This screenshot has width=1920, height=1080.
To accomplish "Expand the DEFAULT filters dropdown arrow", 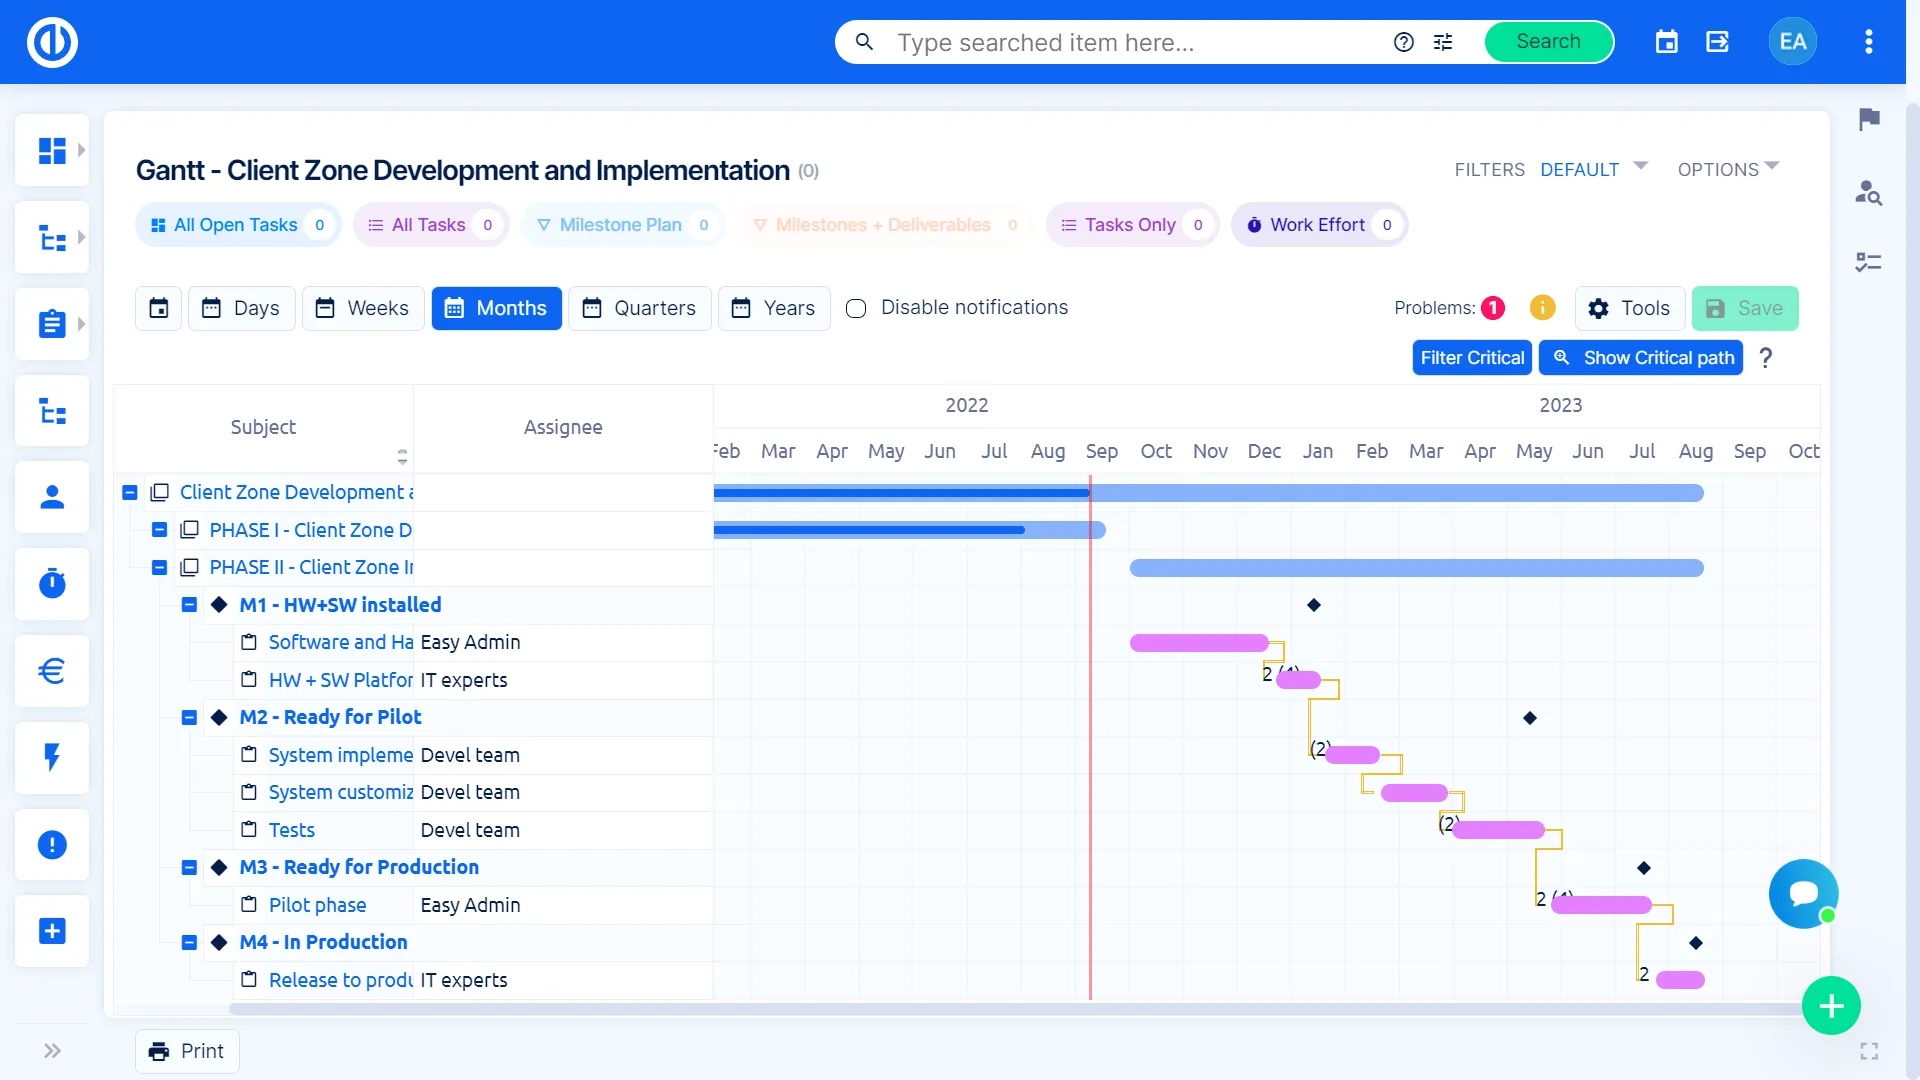I will (x=1640, y=166).
